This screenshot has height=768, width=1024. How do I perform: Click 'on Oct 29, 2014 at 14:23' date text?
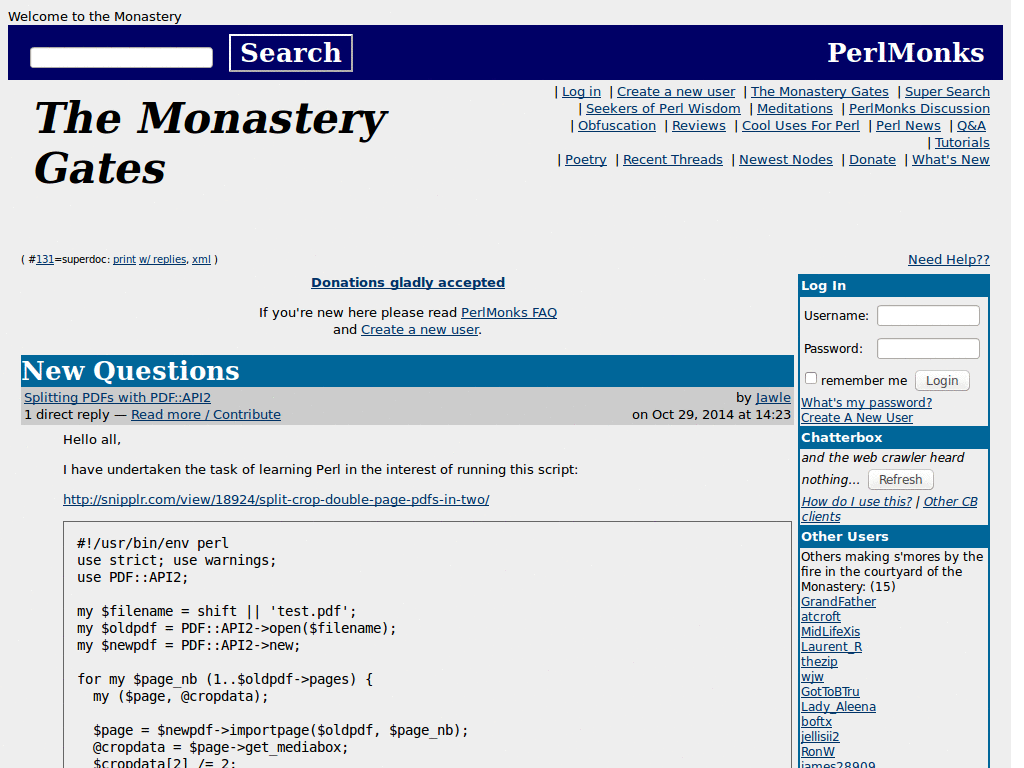click(x=711, y=414)
